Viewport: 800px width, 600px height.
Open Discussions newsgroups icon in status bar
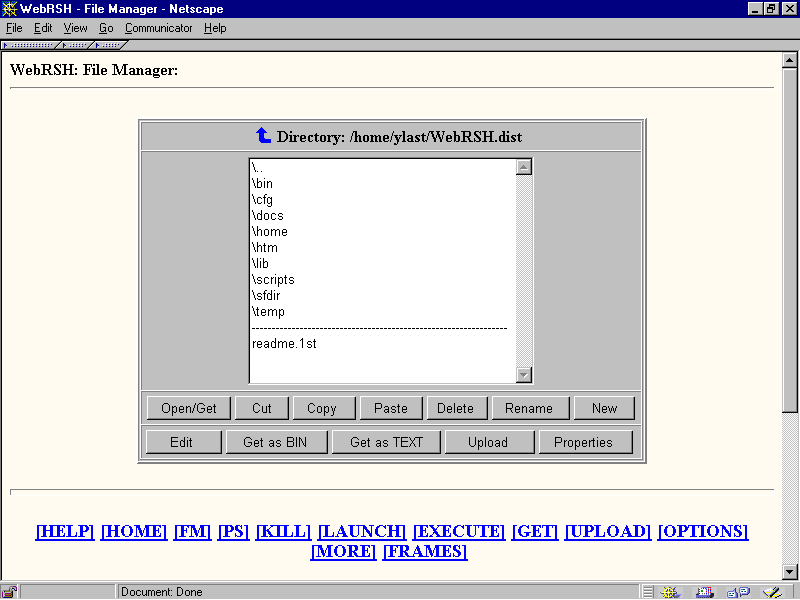[x=738, y=592]
